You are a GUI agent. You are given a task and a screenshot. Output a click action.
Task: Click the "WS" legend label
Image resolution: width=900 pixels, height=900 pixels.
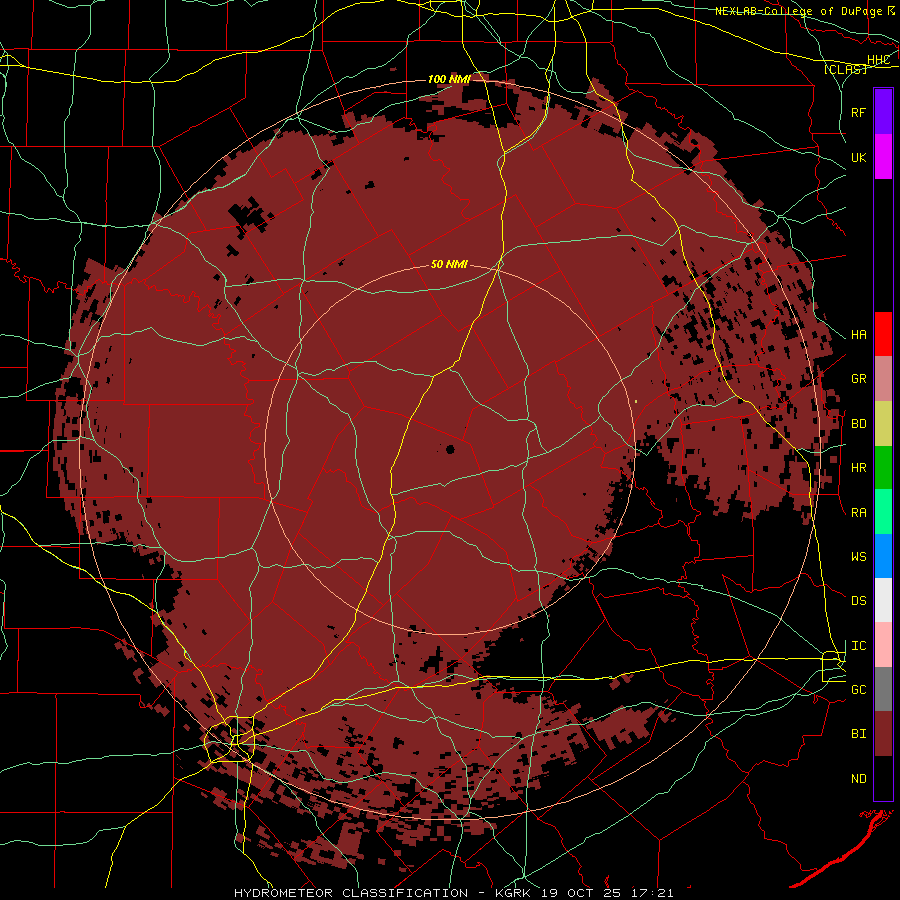coord(858,557)
